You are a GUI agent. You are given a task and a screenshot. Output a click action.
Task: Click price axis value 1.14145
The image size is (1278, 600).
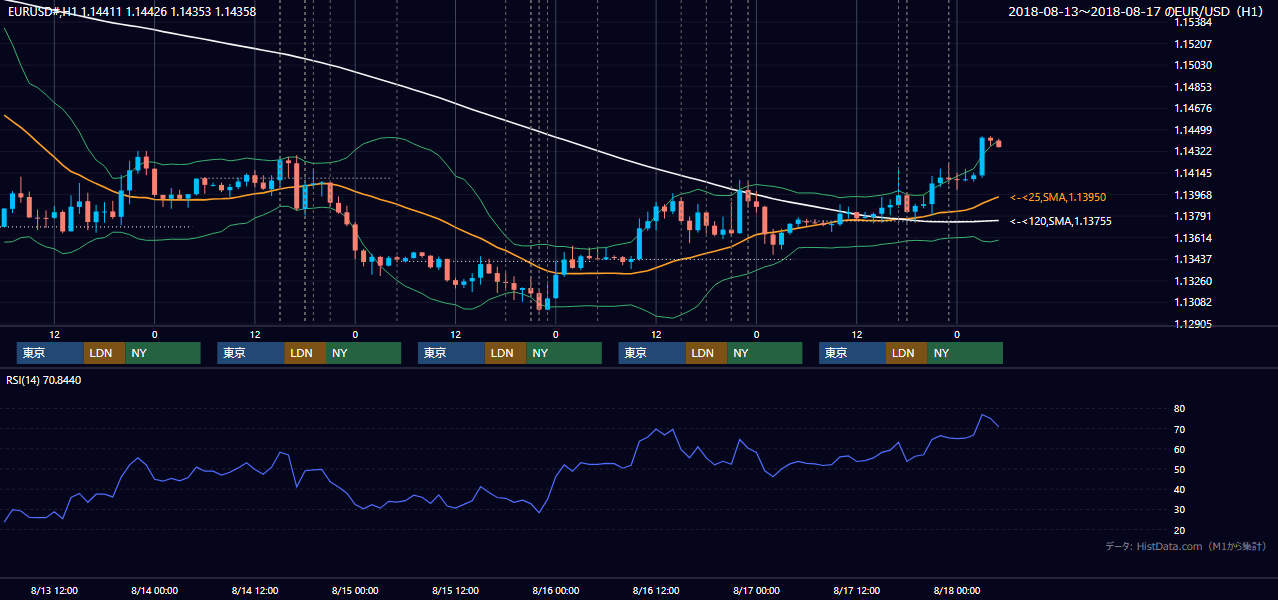click(x=1193, y=173)
